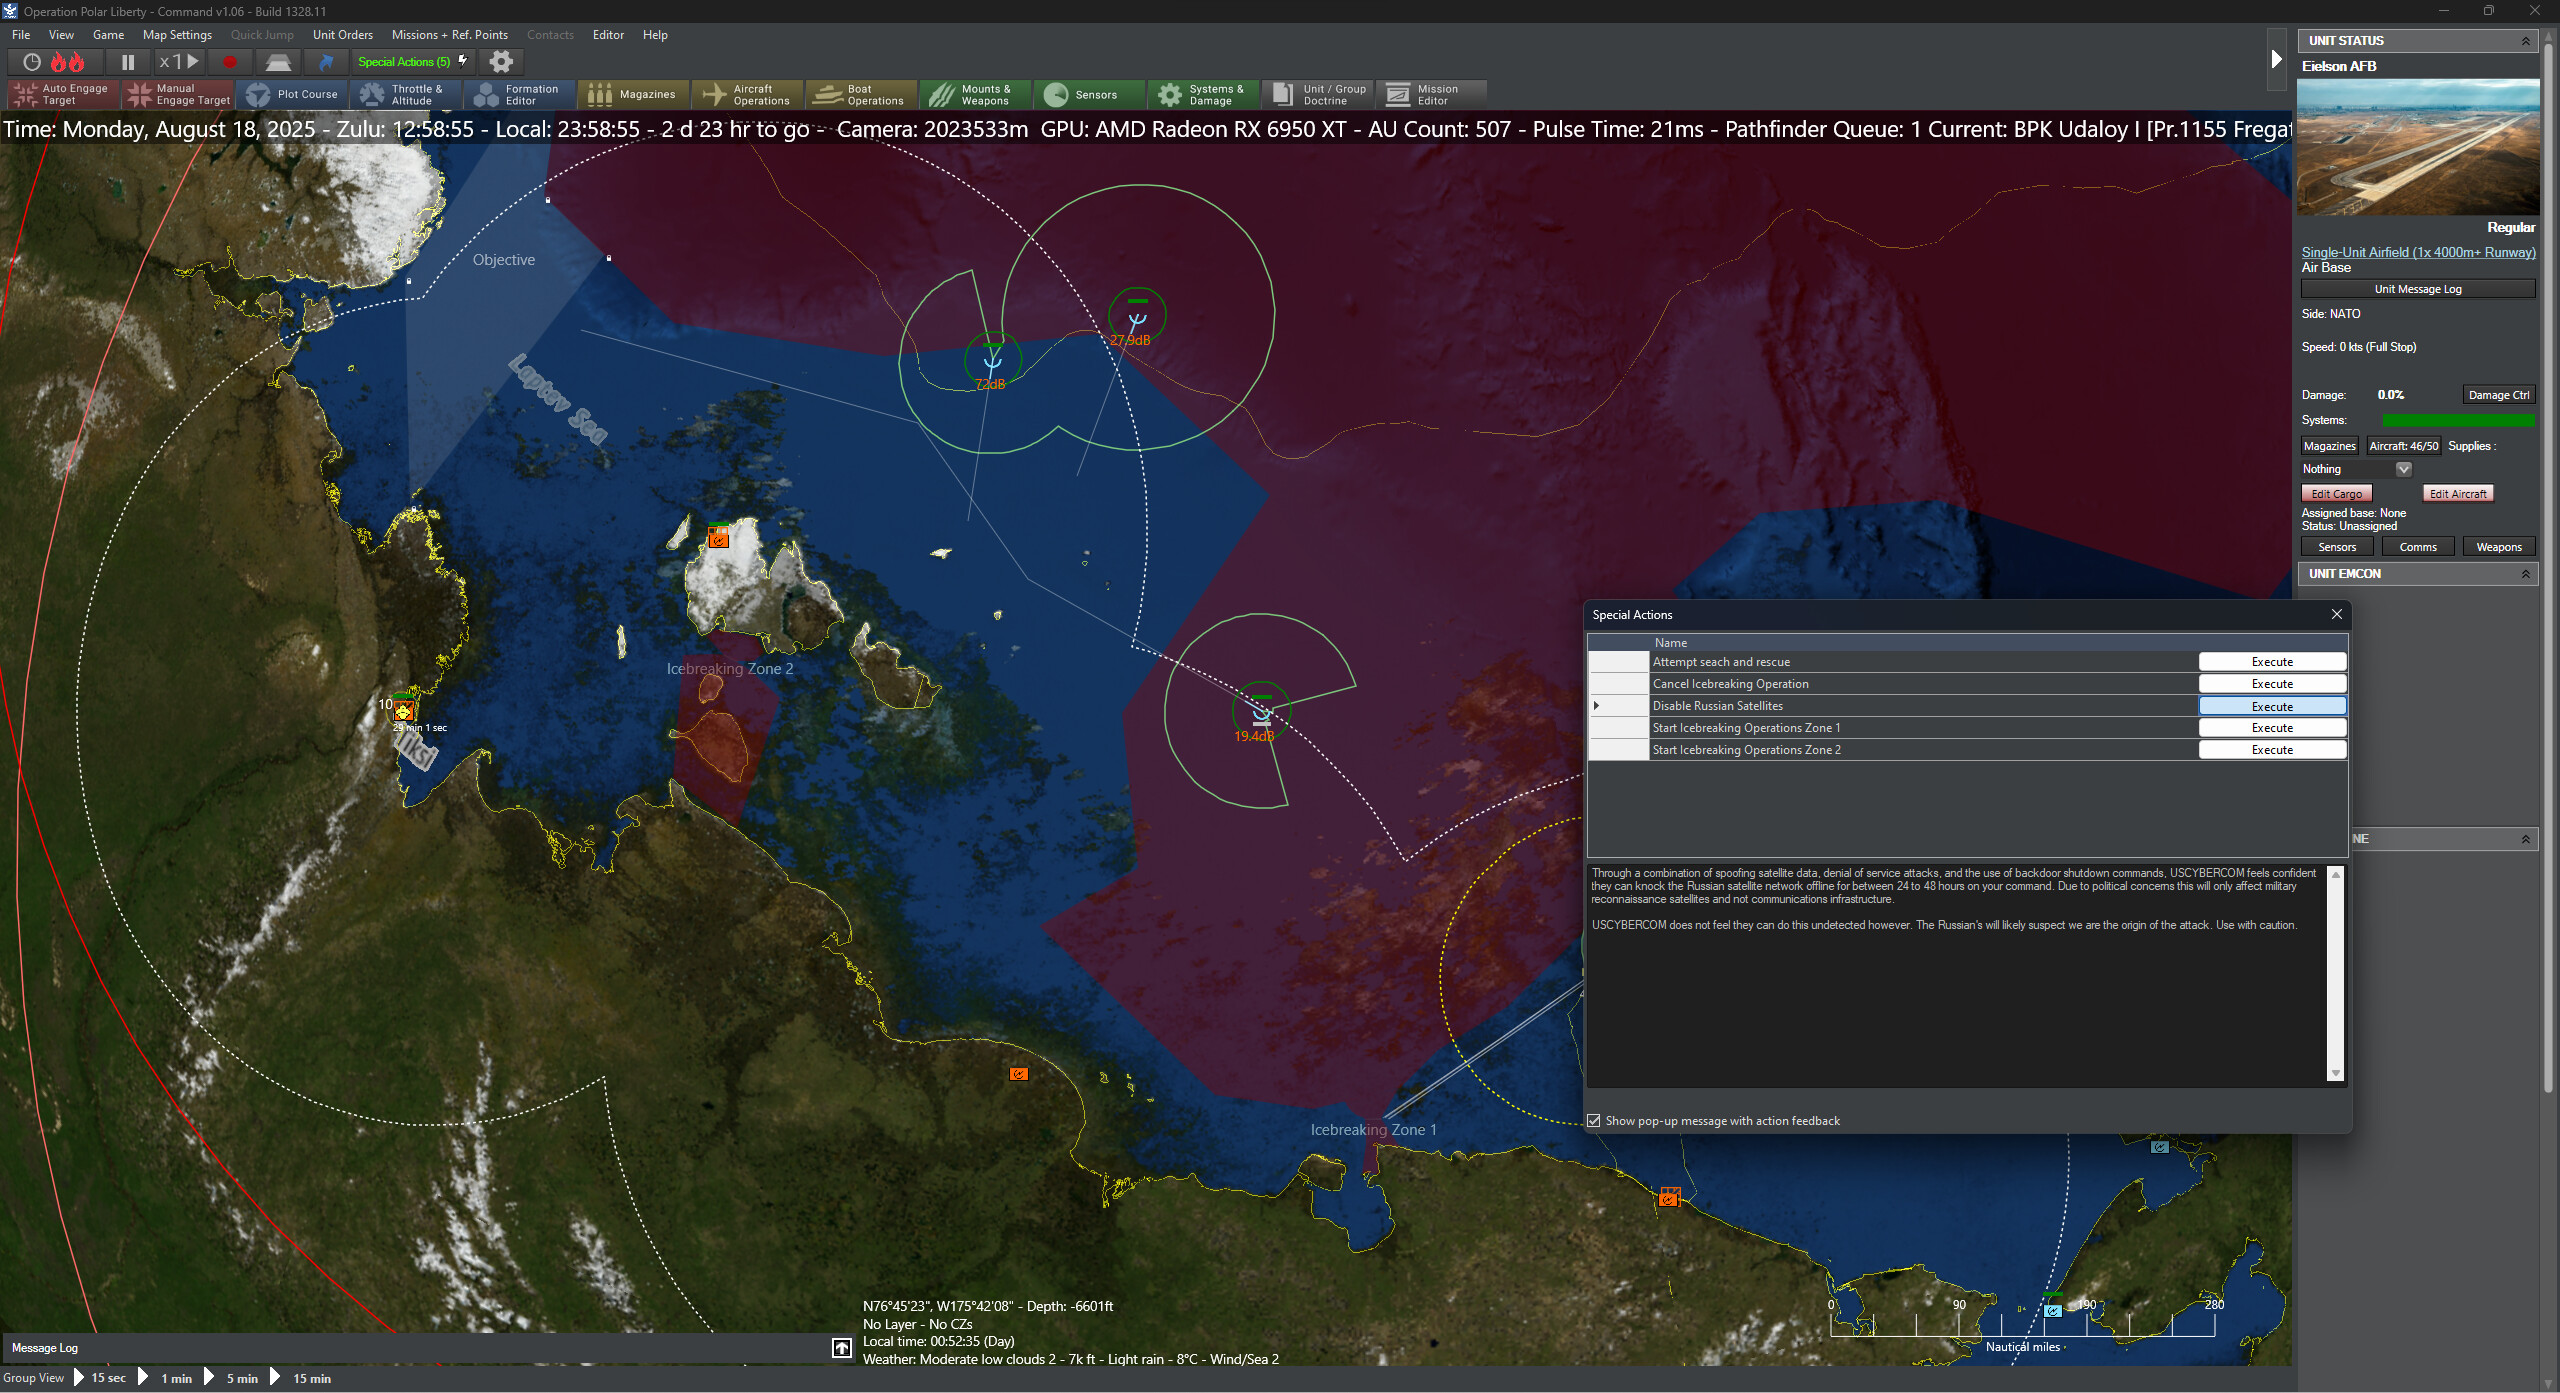2560x1393 pixels.
Task: Open the Mission Editor
Action: tap(1432, 93)
